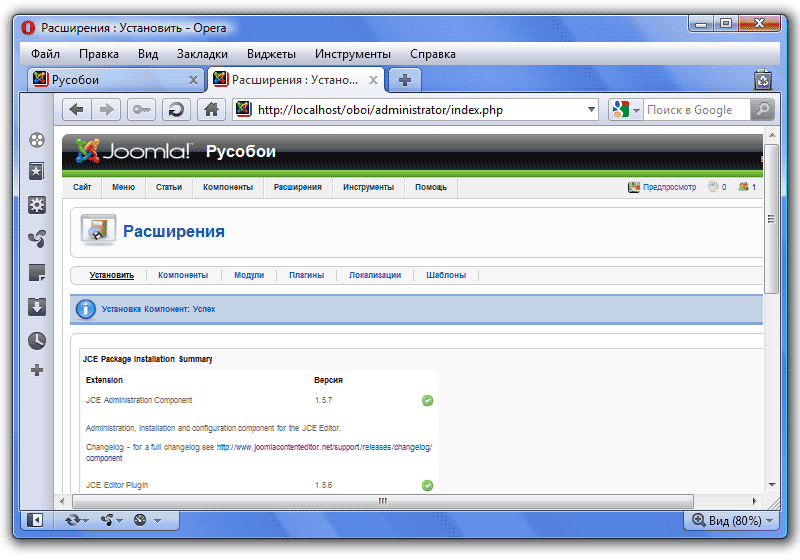
Task: Click the Wand password key button
Action: tap(141, 110)
